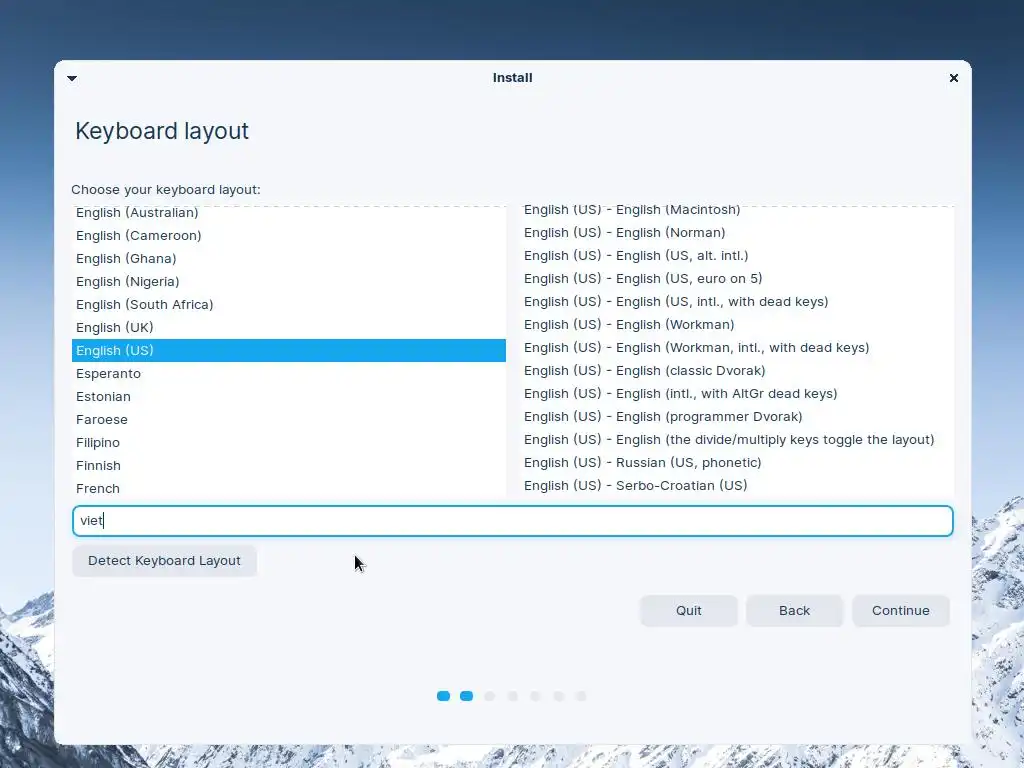Select English (South Africa) layout
The image size is (1024, 768).
(289, 304)
